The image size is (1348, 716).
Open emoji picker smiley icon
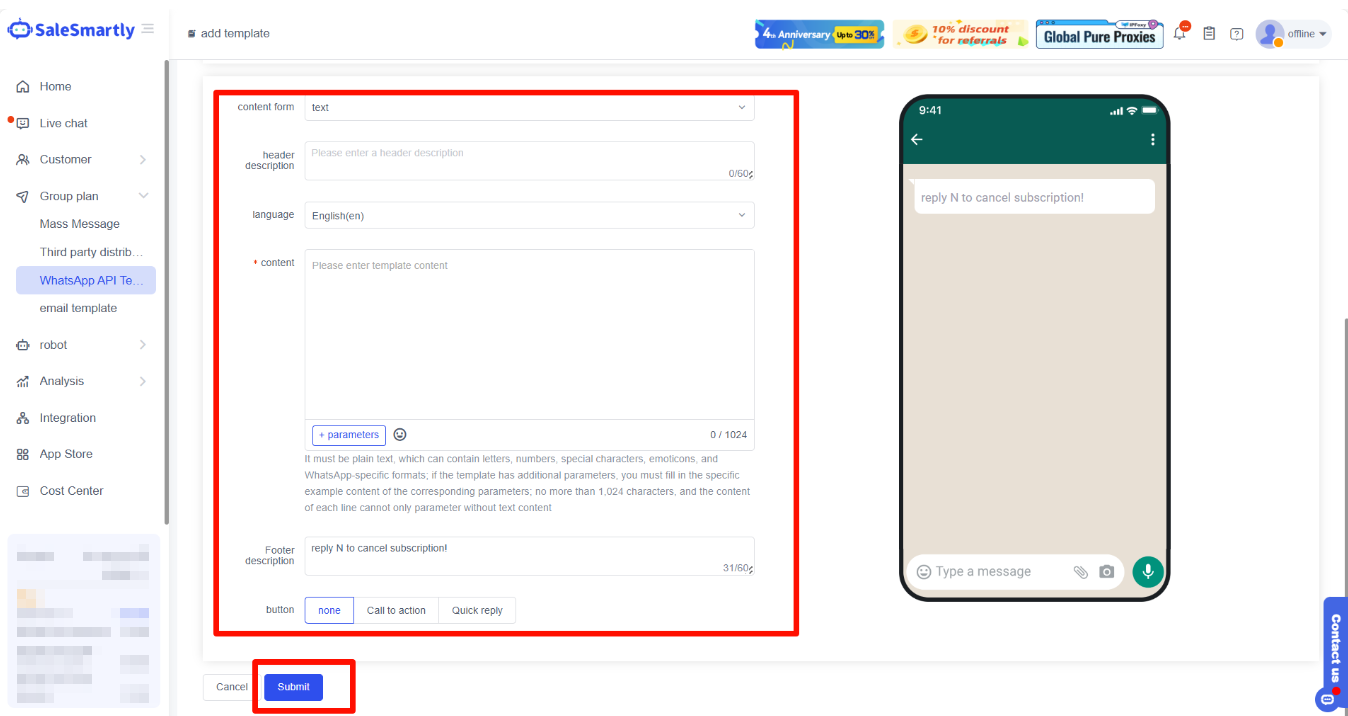(x=400, y=435)
